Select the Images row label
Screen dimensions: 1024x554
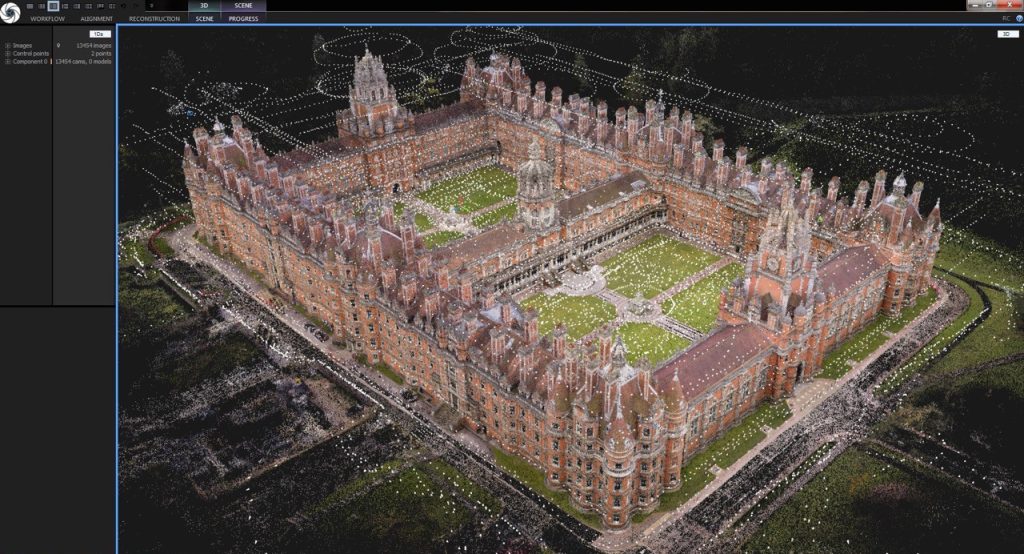click(22, 46)
